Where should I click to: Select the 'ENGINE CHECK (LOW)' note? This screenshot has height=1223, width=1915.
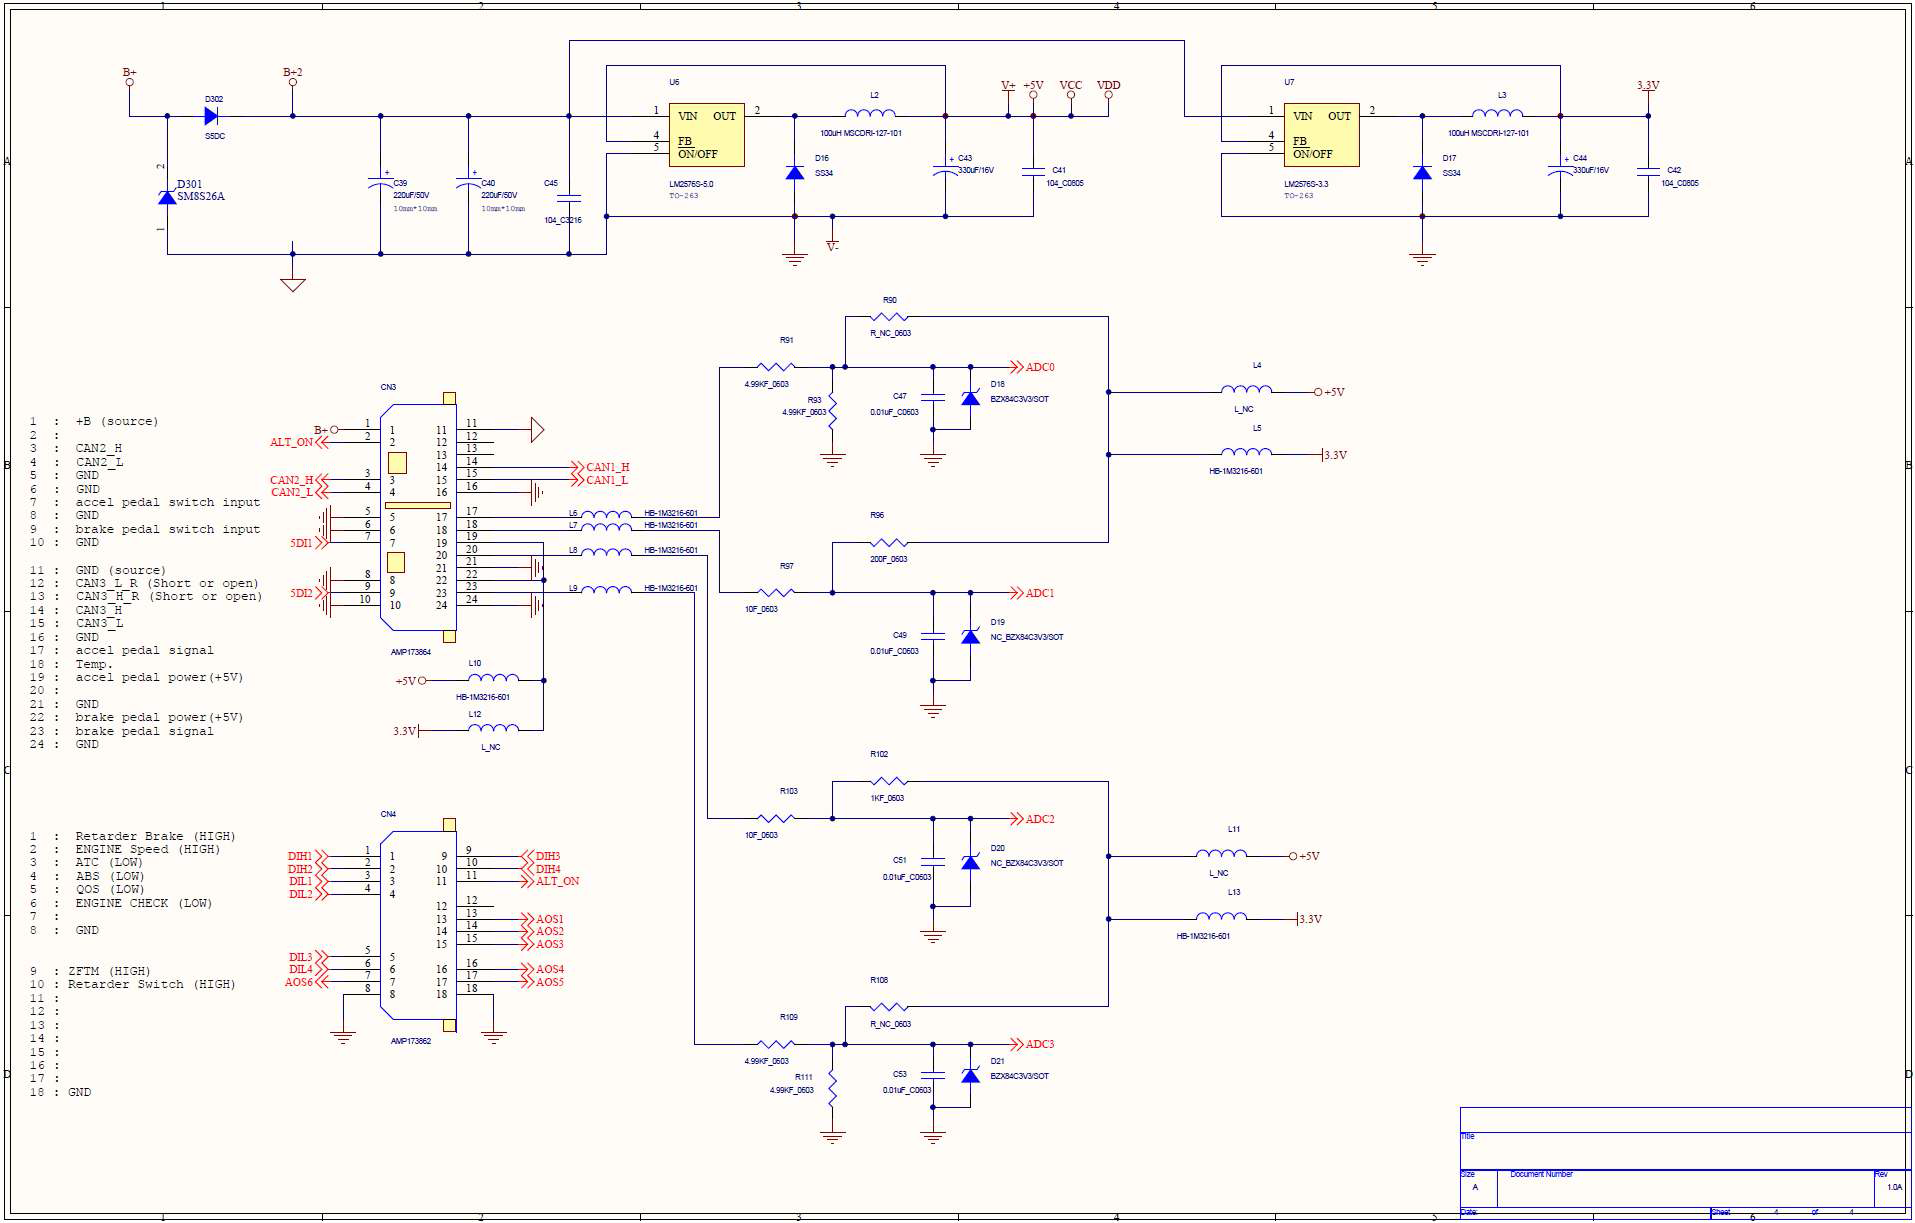click(x=143, y=903)
